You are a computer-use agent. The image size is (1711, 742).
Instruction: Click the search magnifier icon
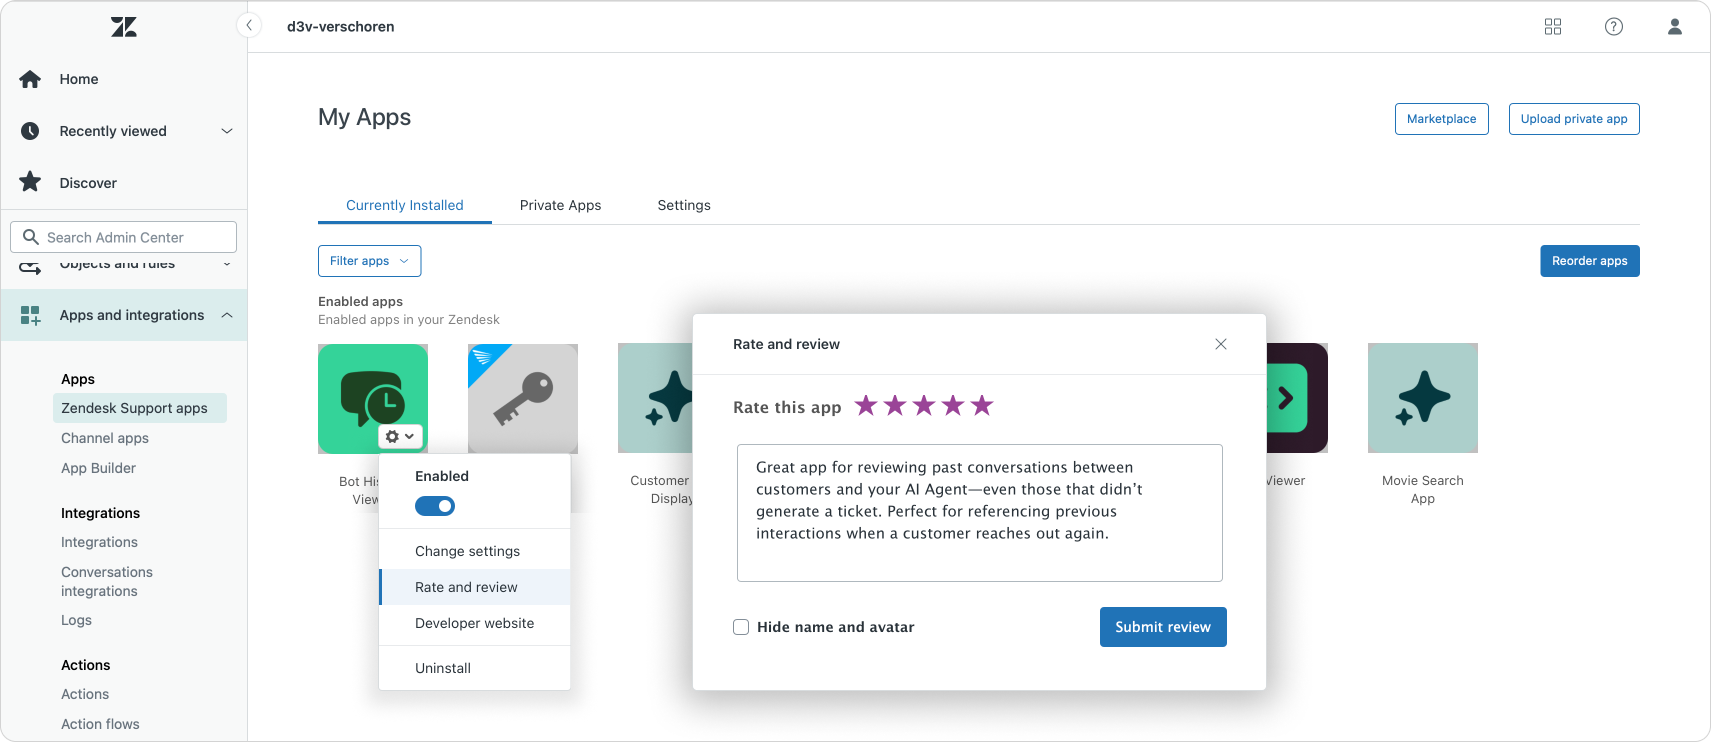[x=31, y=237]
